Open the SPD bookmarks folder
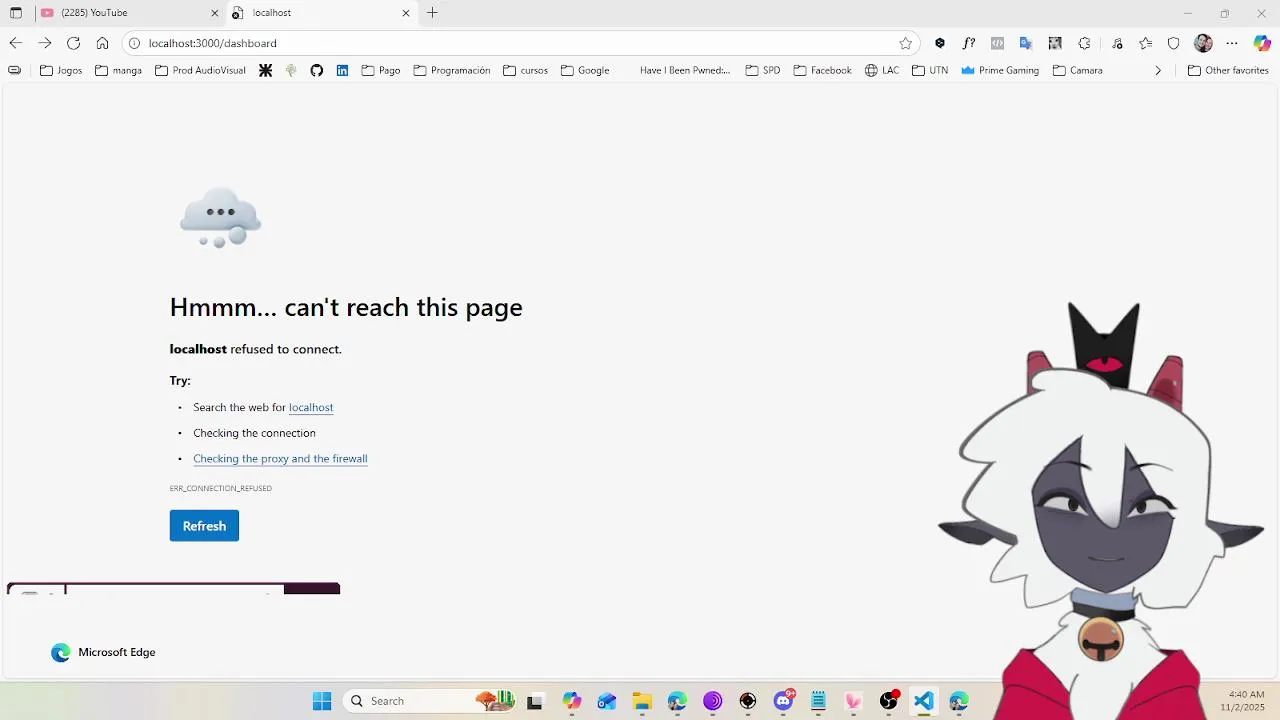 pos(763,70)
